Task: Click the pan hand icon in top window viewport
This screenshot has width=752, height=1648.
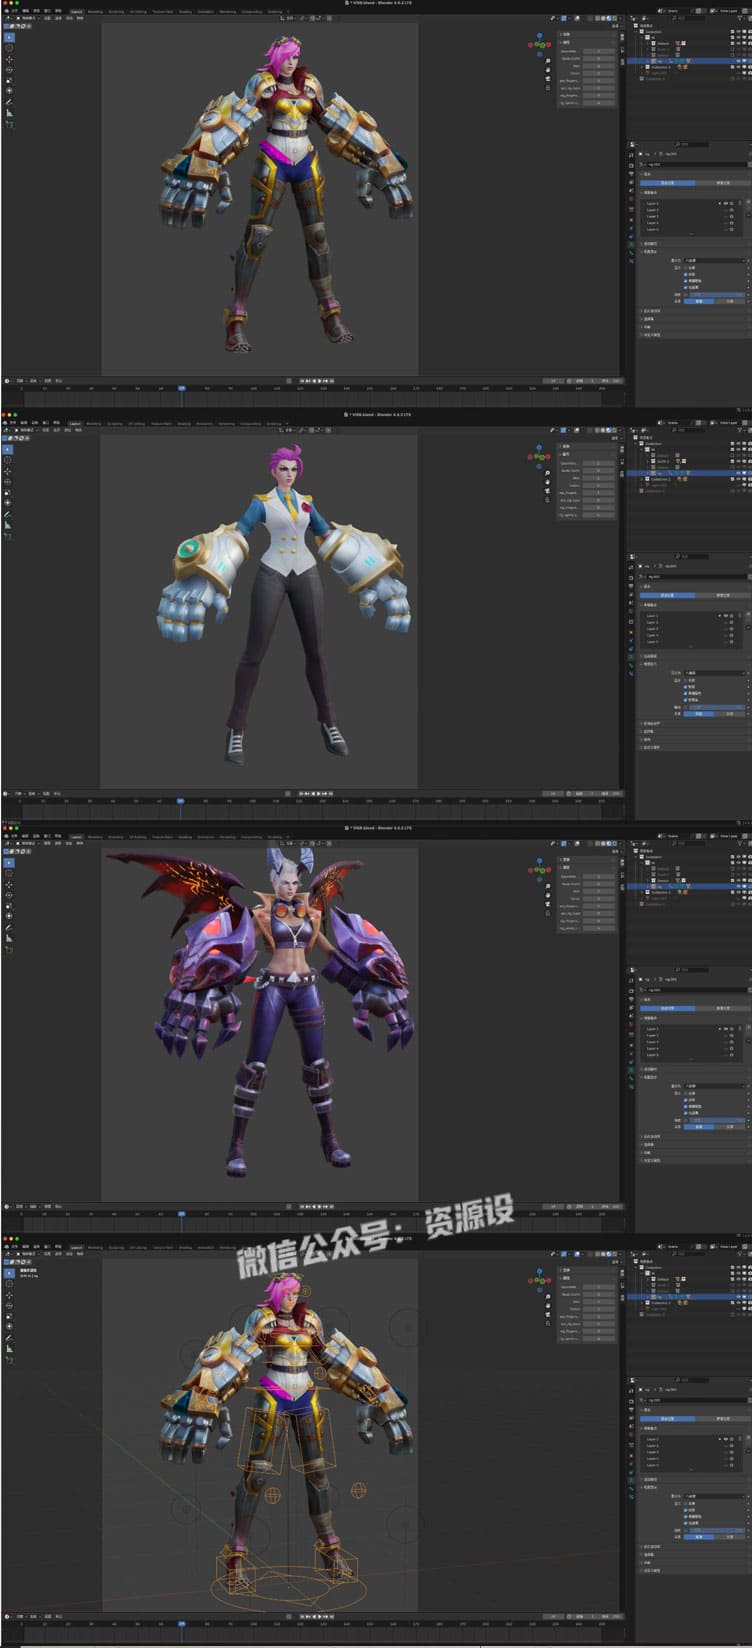Action: (548, 69)
